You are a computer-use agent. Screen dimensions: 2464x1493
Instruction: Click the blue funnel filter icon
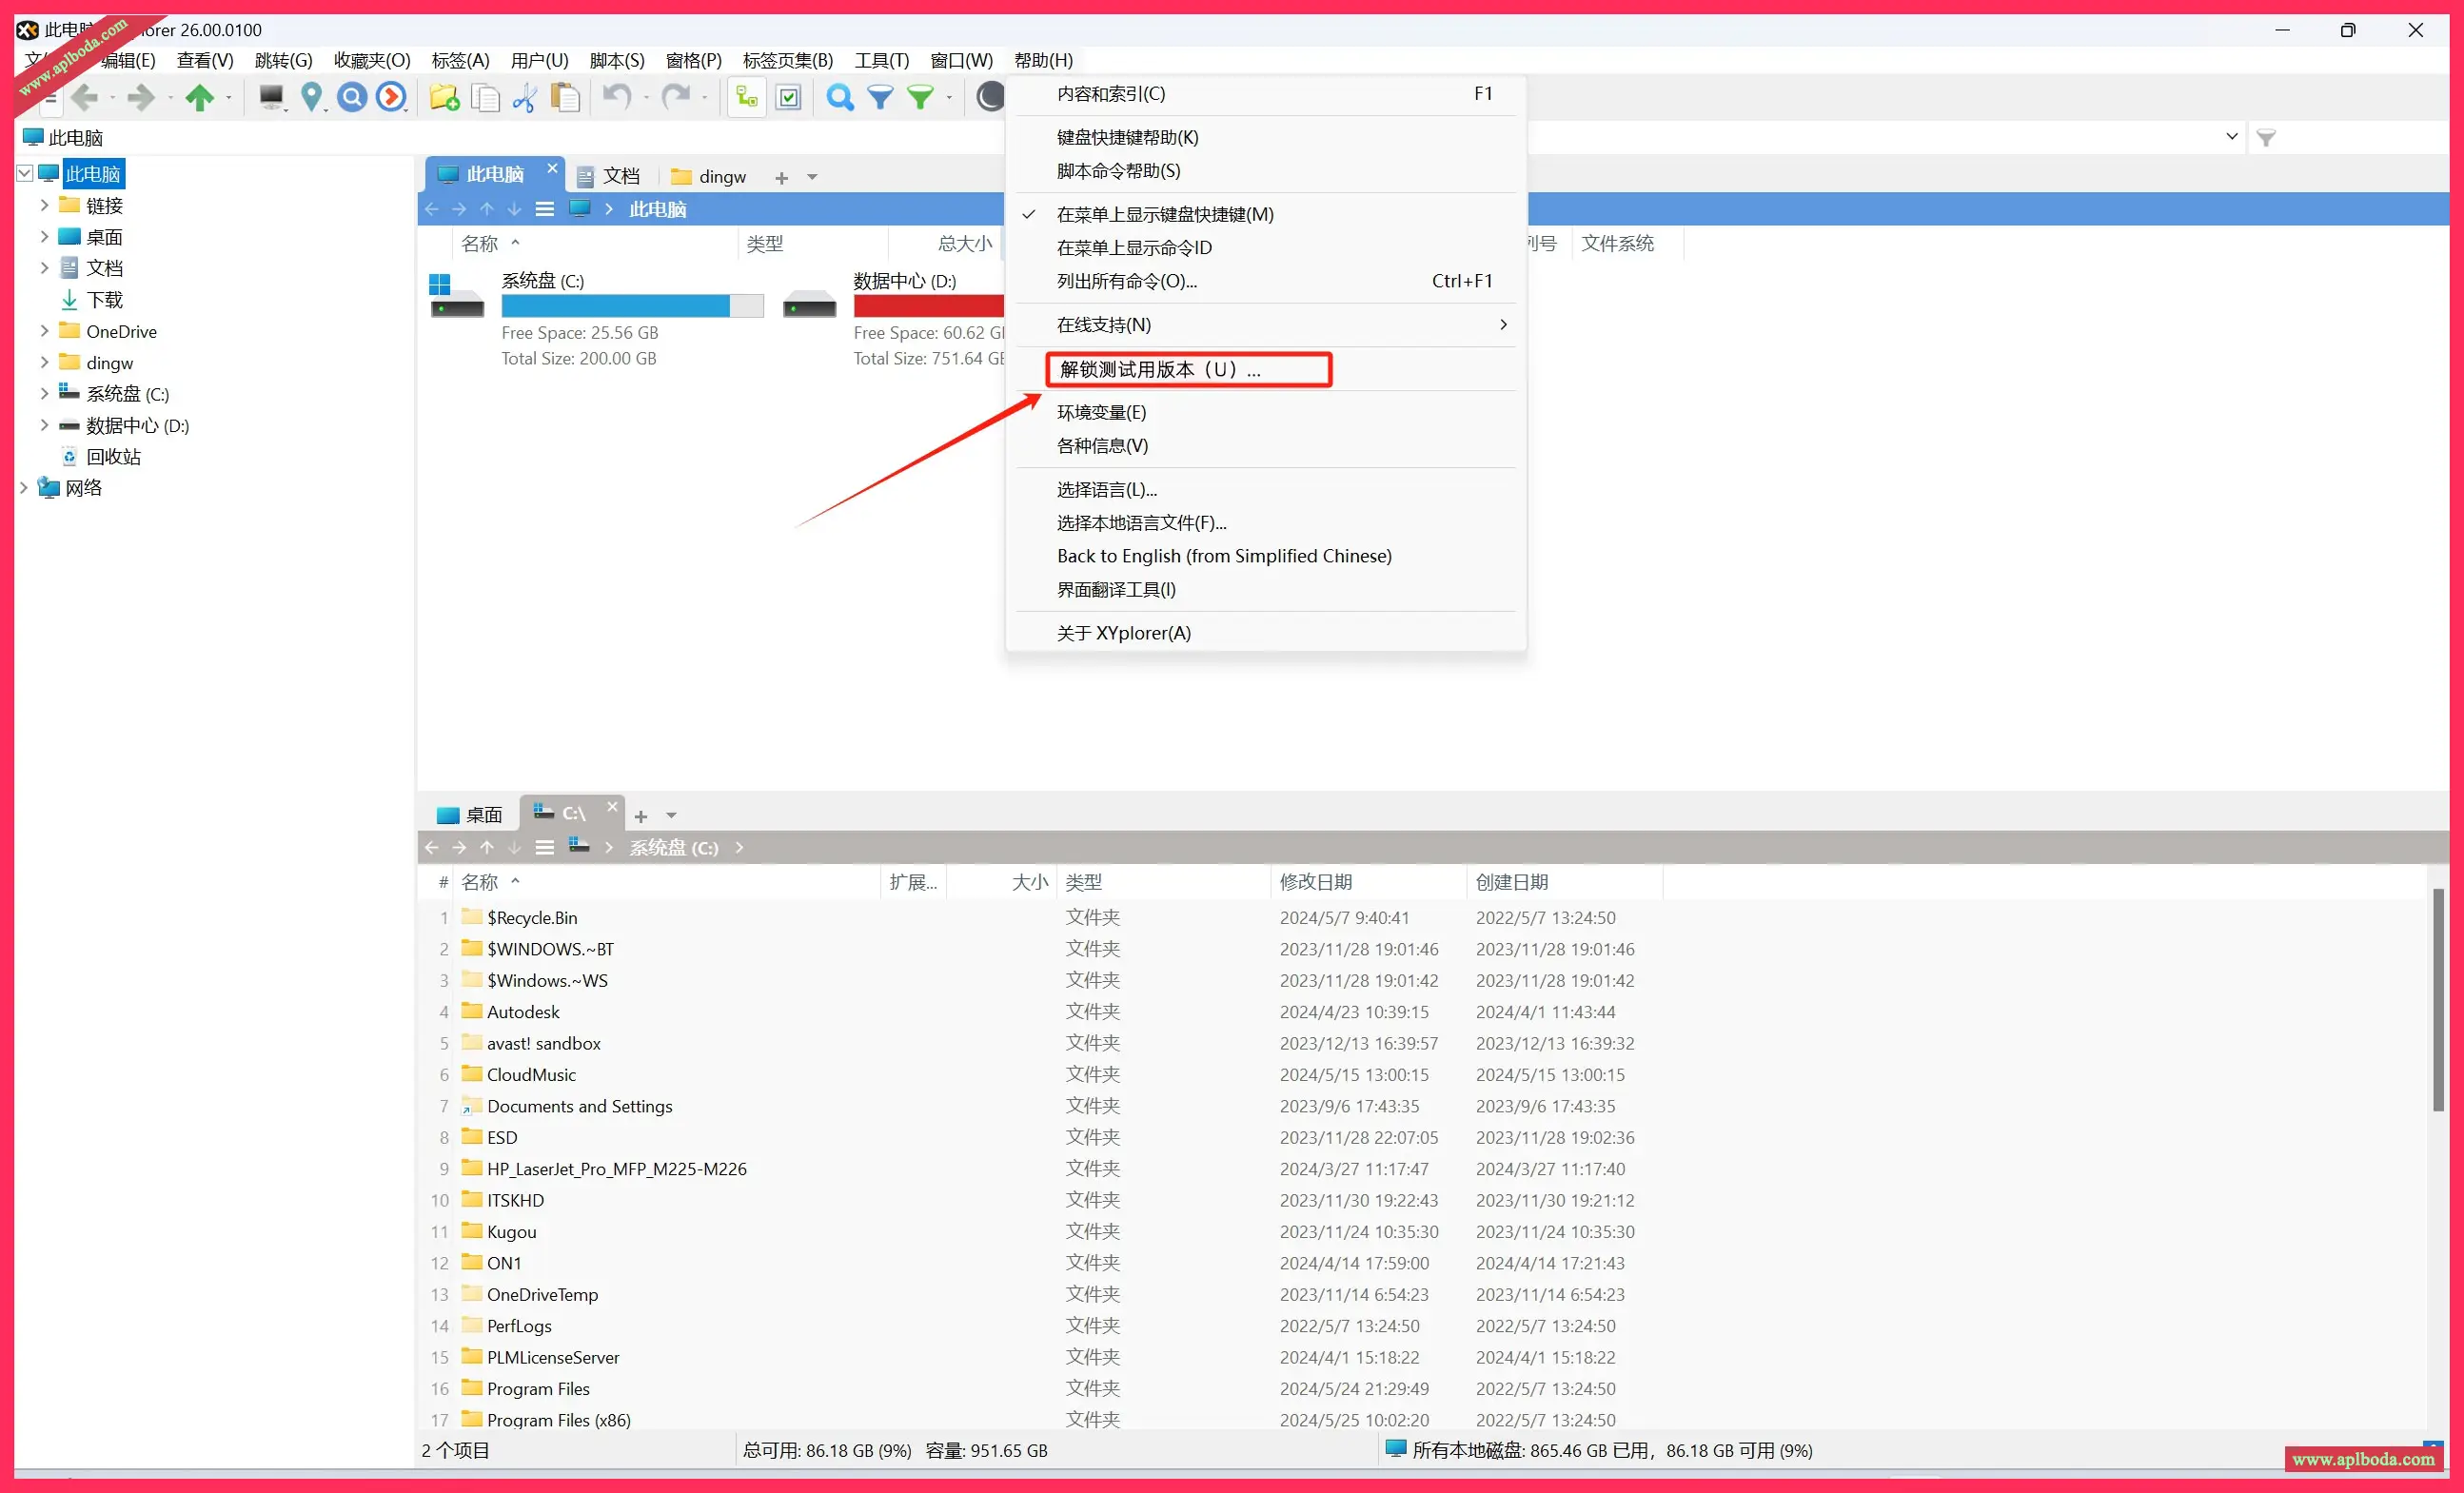tap(879, 97)
